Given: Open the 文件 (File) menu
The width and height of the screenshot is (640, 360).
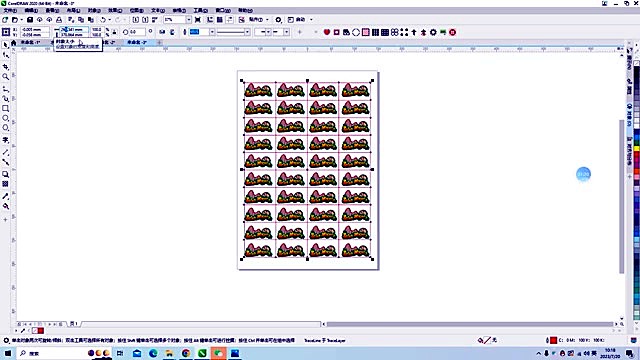Looking at the screenshot, I should 10,10.
